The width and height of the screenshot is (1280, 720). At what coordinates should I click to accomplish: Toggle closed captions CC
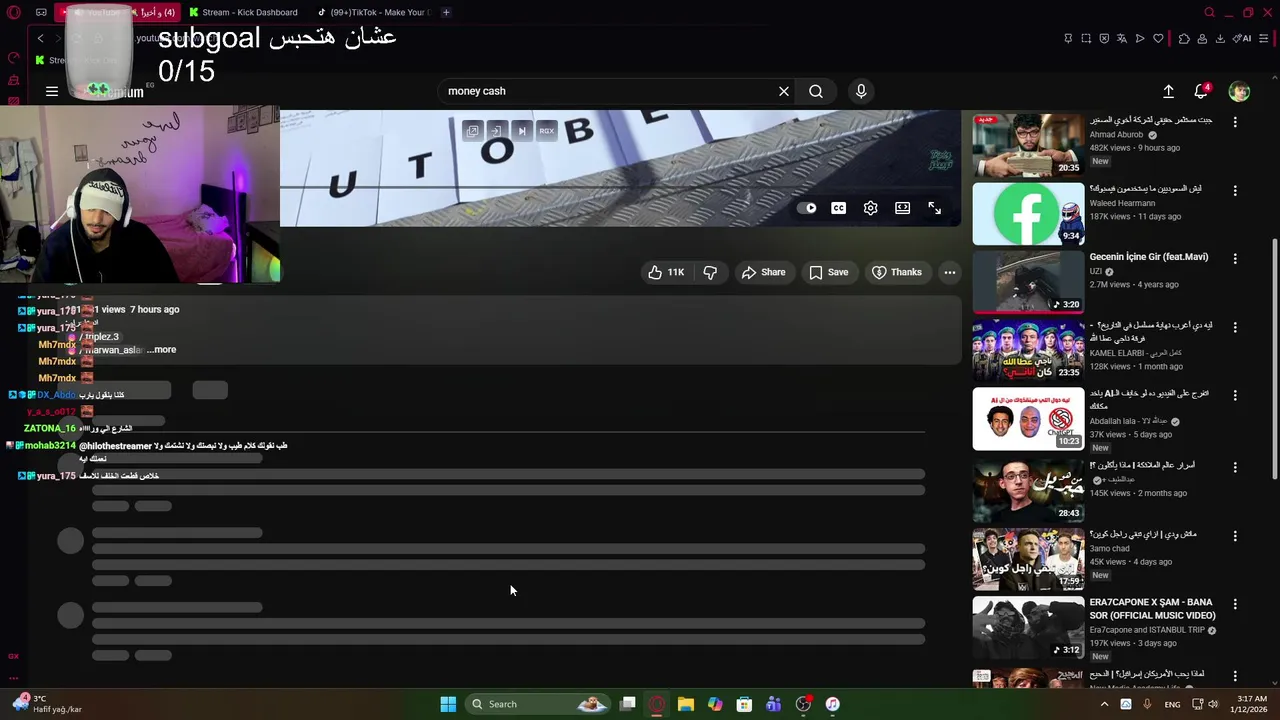click(839, 208)
